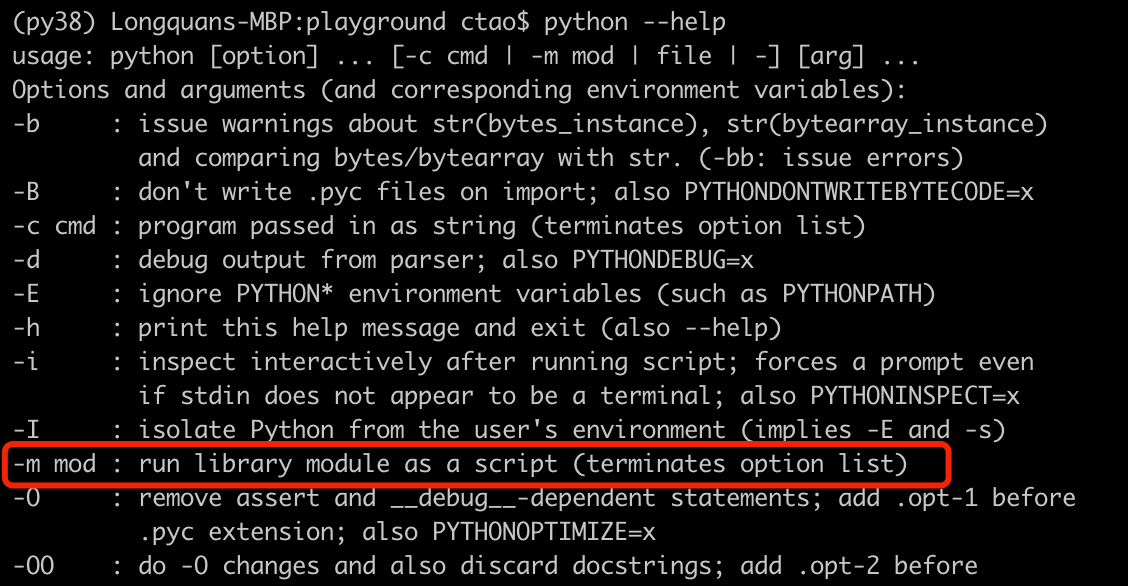1128x586 pixels.
Task: Click the word 'usage:' on the second line
Action: click(53, 57)
